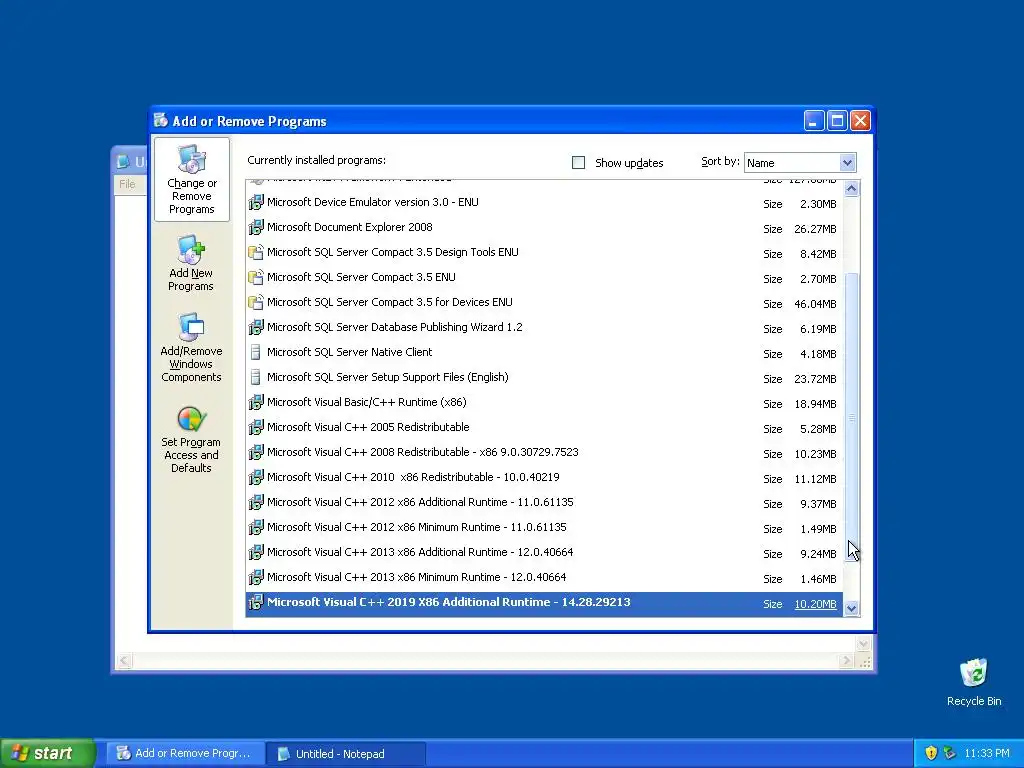Click the SQL Server Setup Support Files icon
The height and width of the screenshot is (768, 1024).
click(256, 377)
